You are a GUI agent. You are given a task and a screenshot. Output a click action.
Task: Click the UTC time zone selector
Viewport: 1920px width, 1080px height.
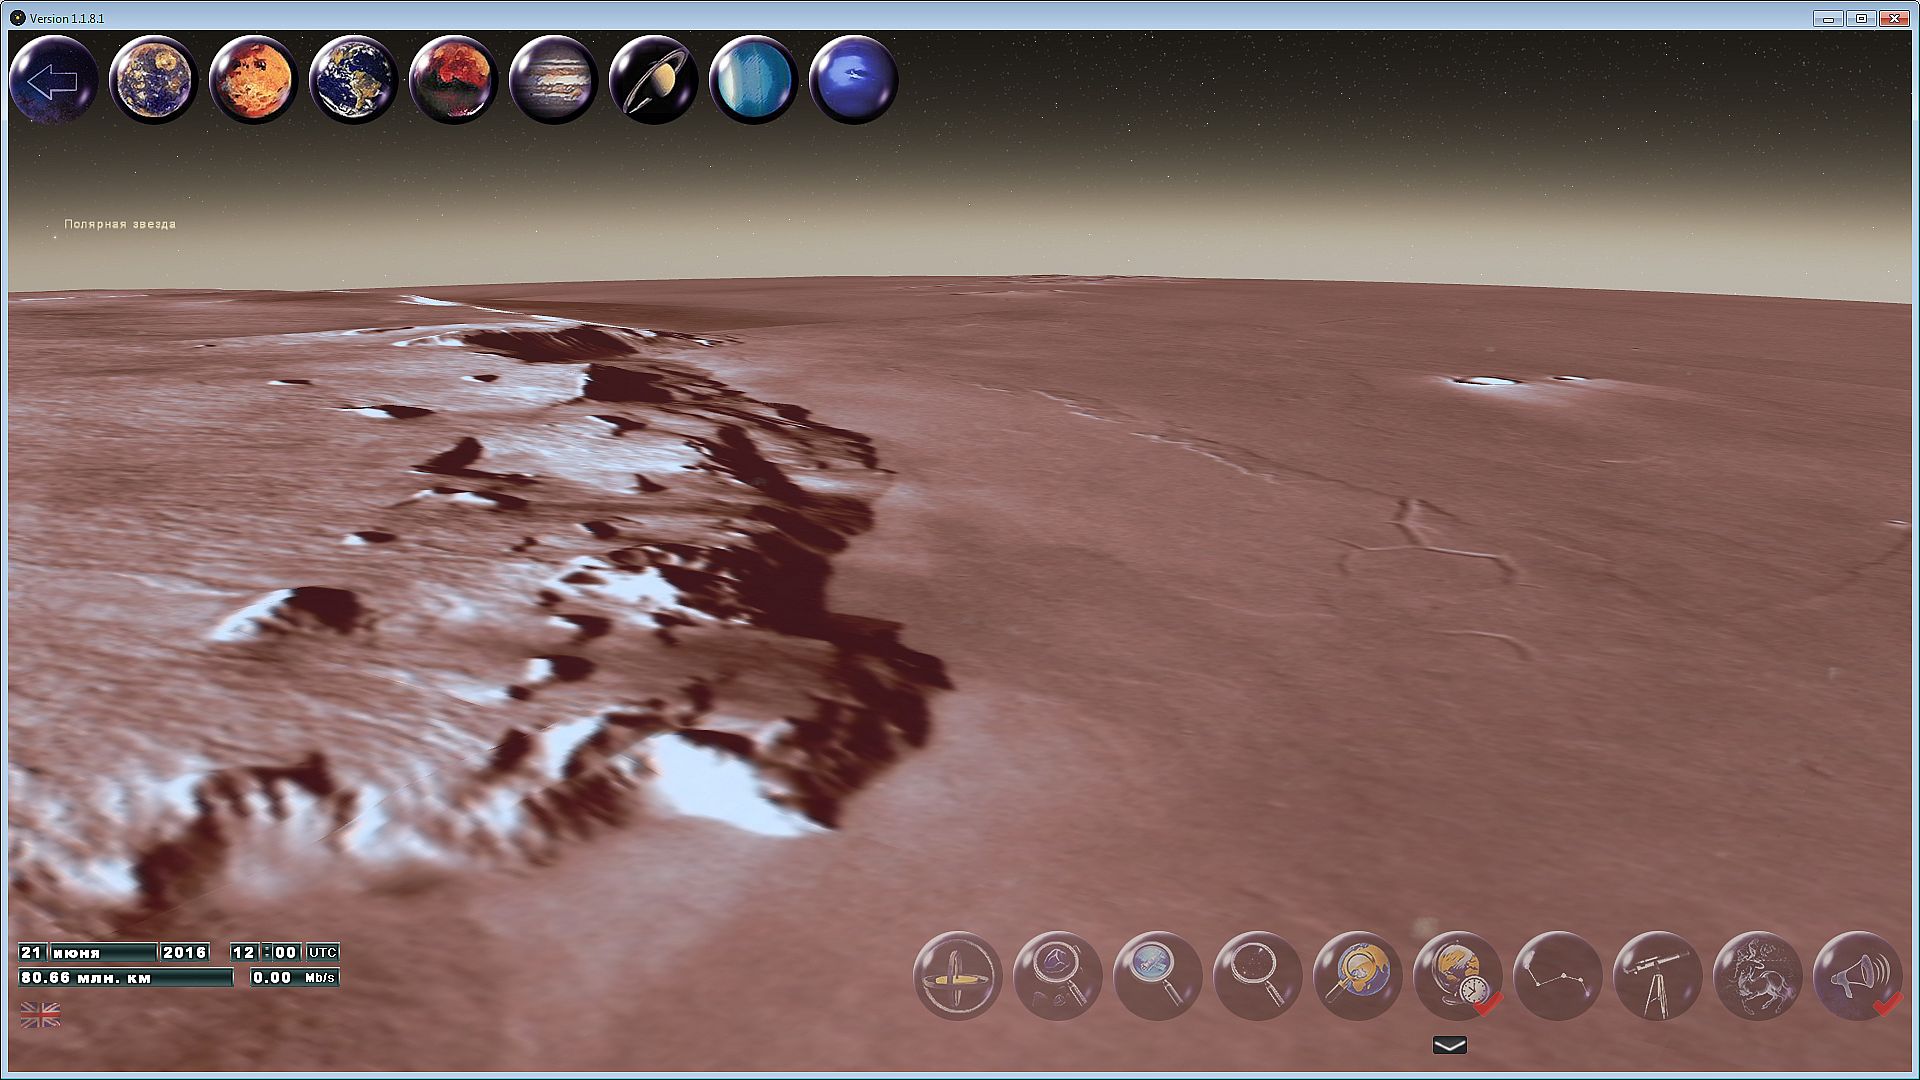(322, 952)
